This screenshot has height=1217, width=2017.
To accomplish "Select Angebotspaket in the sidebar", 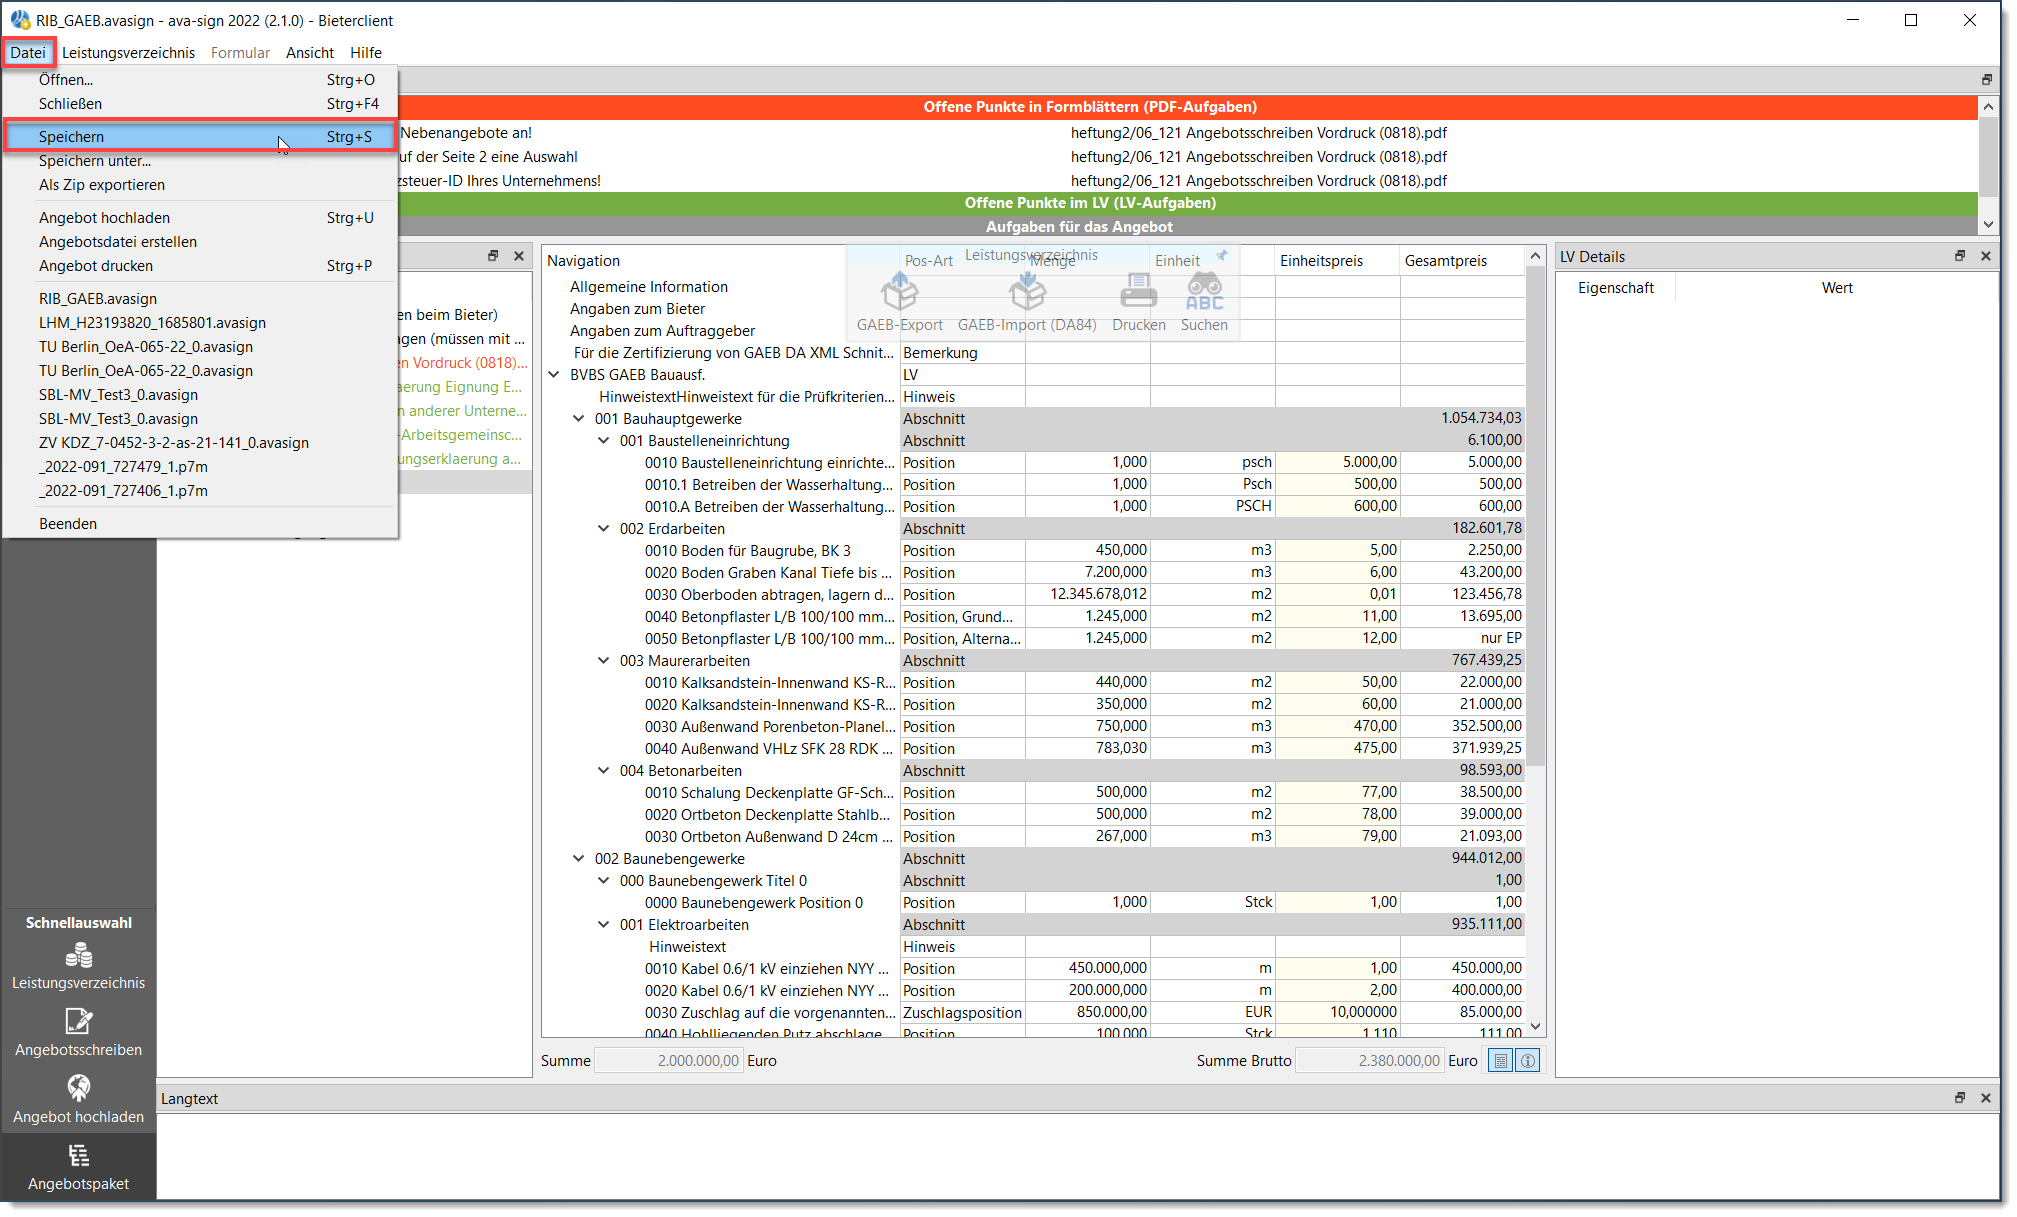I will 78,1167.
